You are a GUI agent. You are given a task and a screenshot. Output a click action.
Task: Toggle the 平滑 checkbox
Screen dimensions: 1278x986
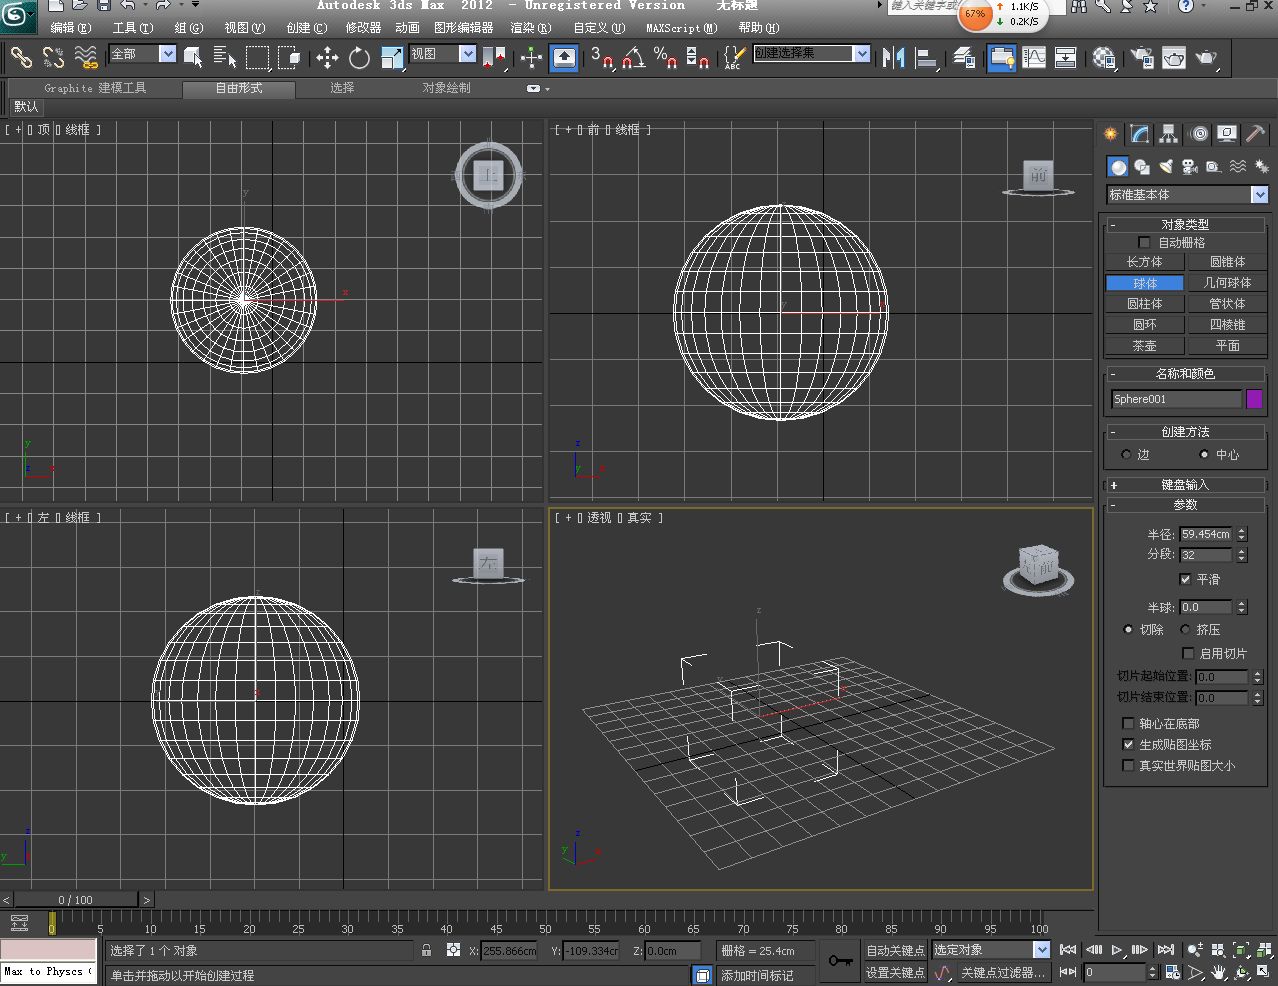pyautogui.click(x=1186, y=580)
